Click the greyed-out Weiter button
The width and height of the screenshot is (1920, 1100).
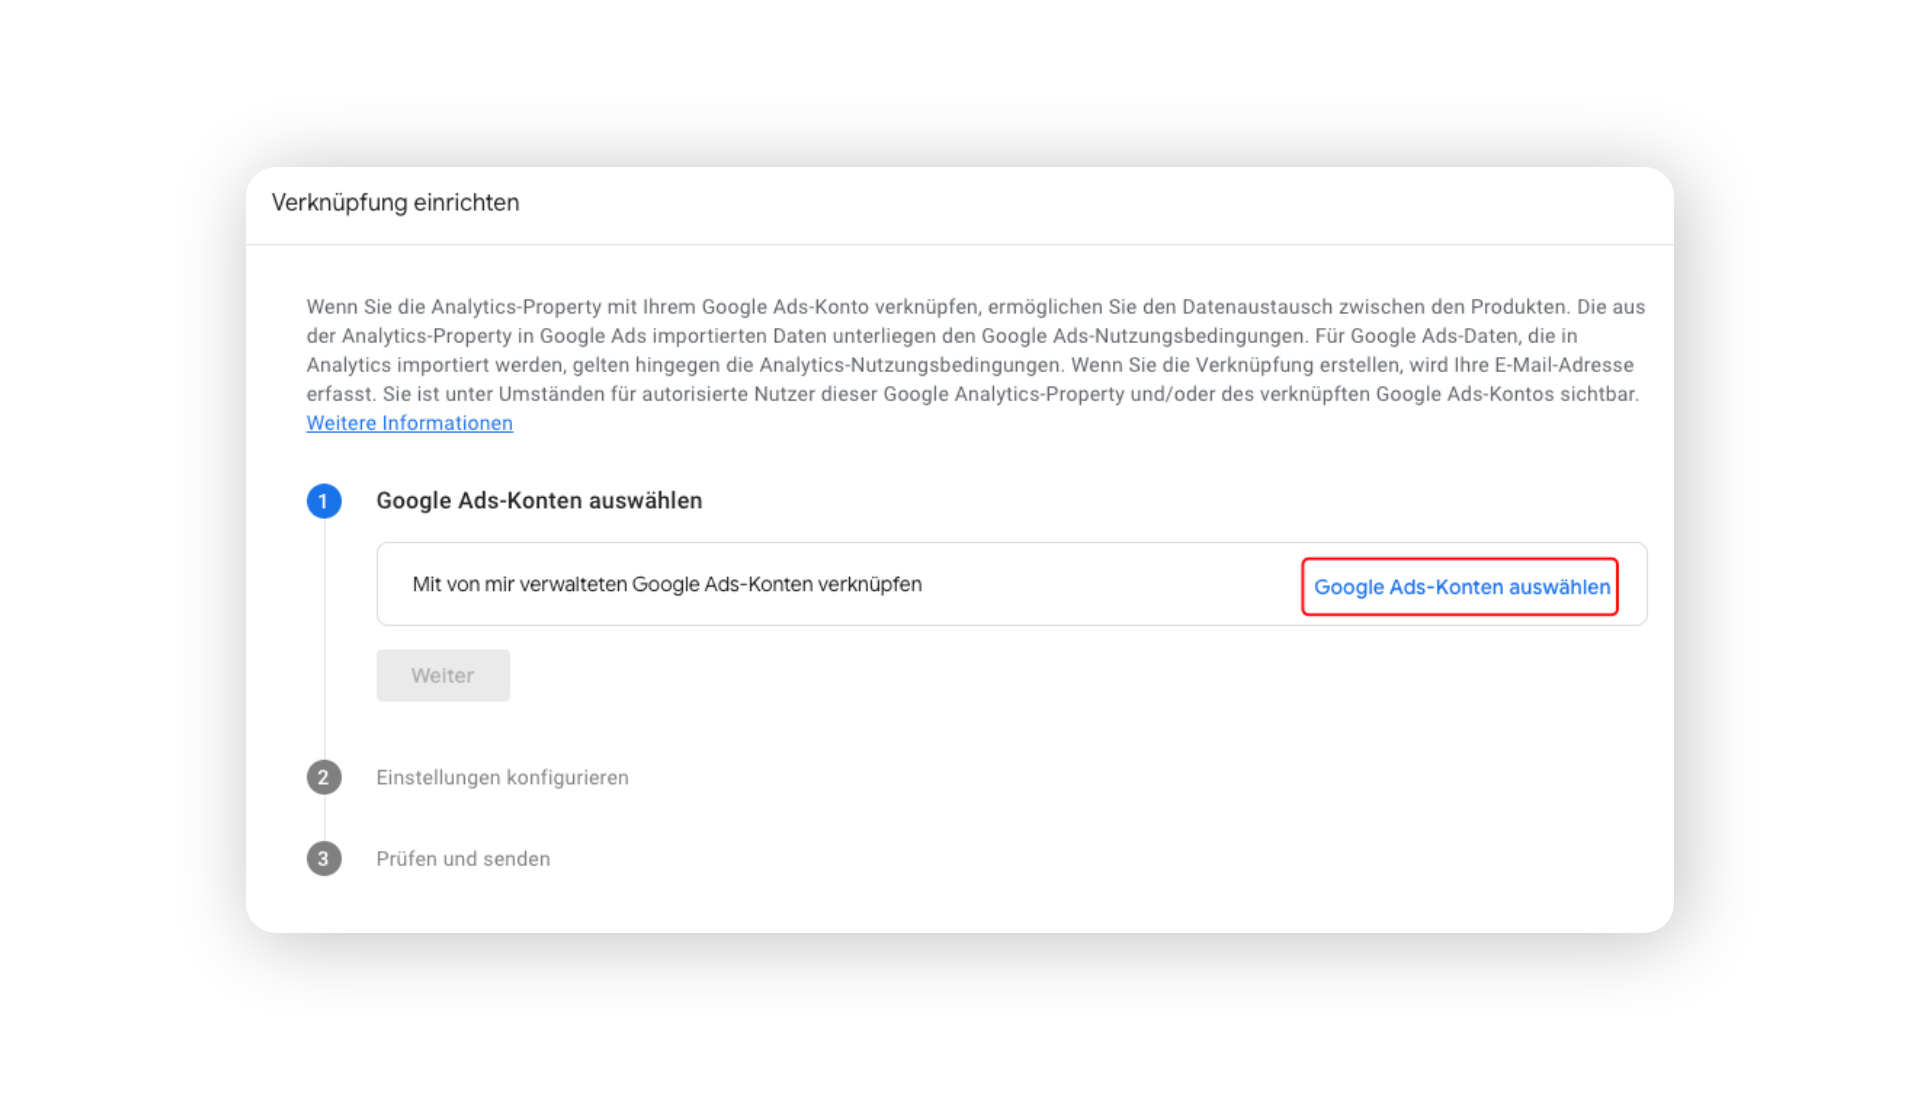443,675
